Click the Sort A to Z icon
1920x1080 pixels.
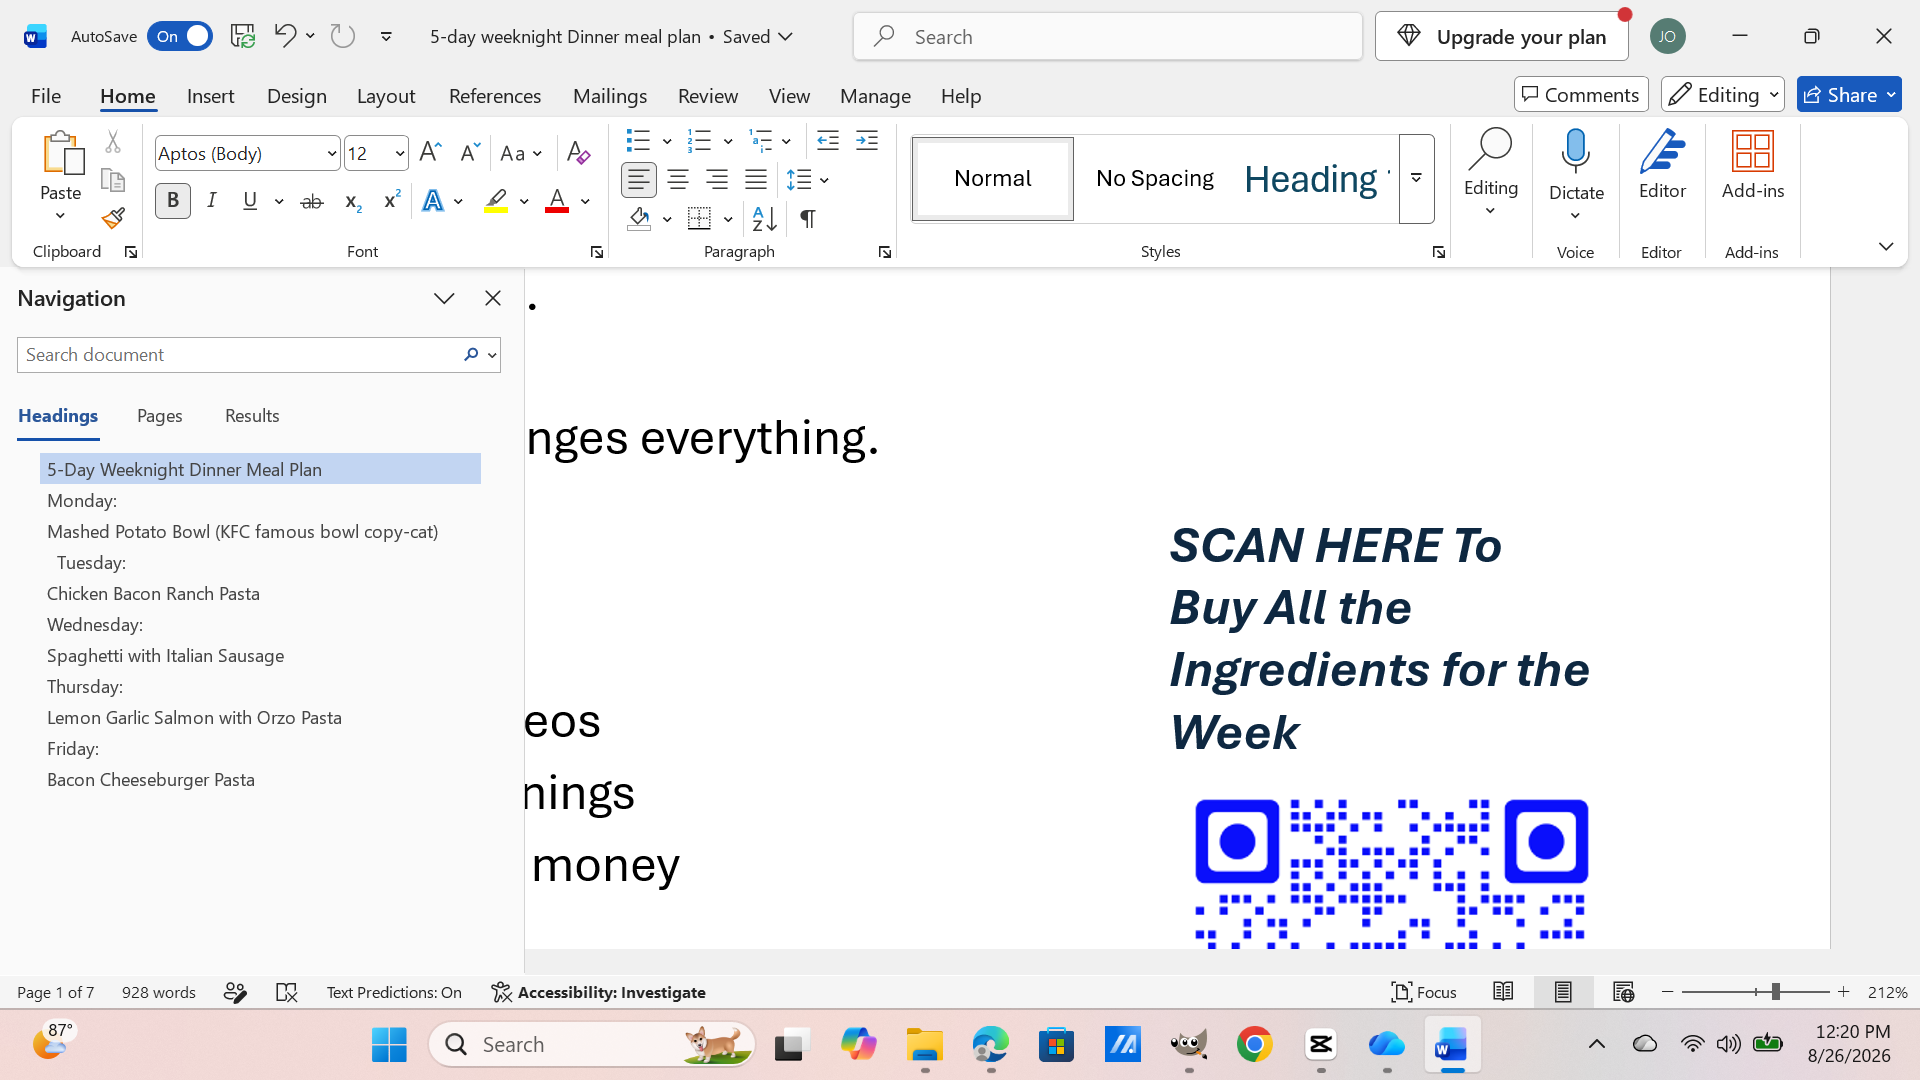pos(764,218)
